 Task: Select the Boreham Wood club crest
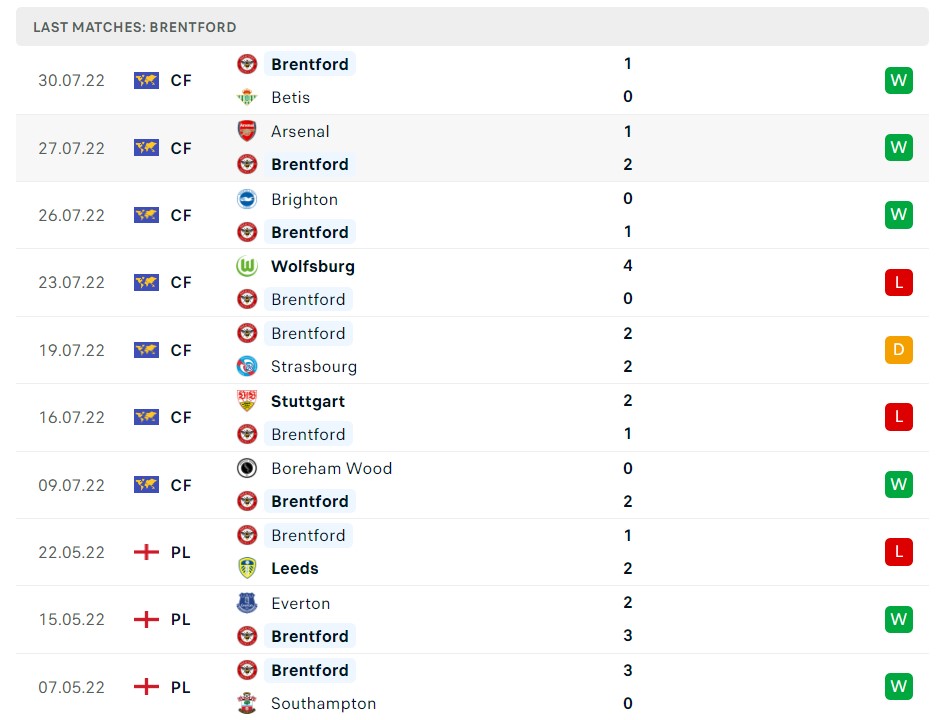pos(247,468)
